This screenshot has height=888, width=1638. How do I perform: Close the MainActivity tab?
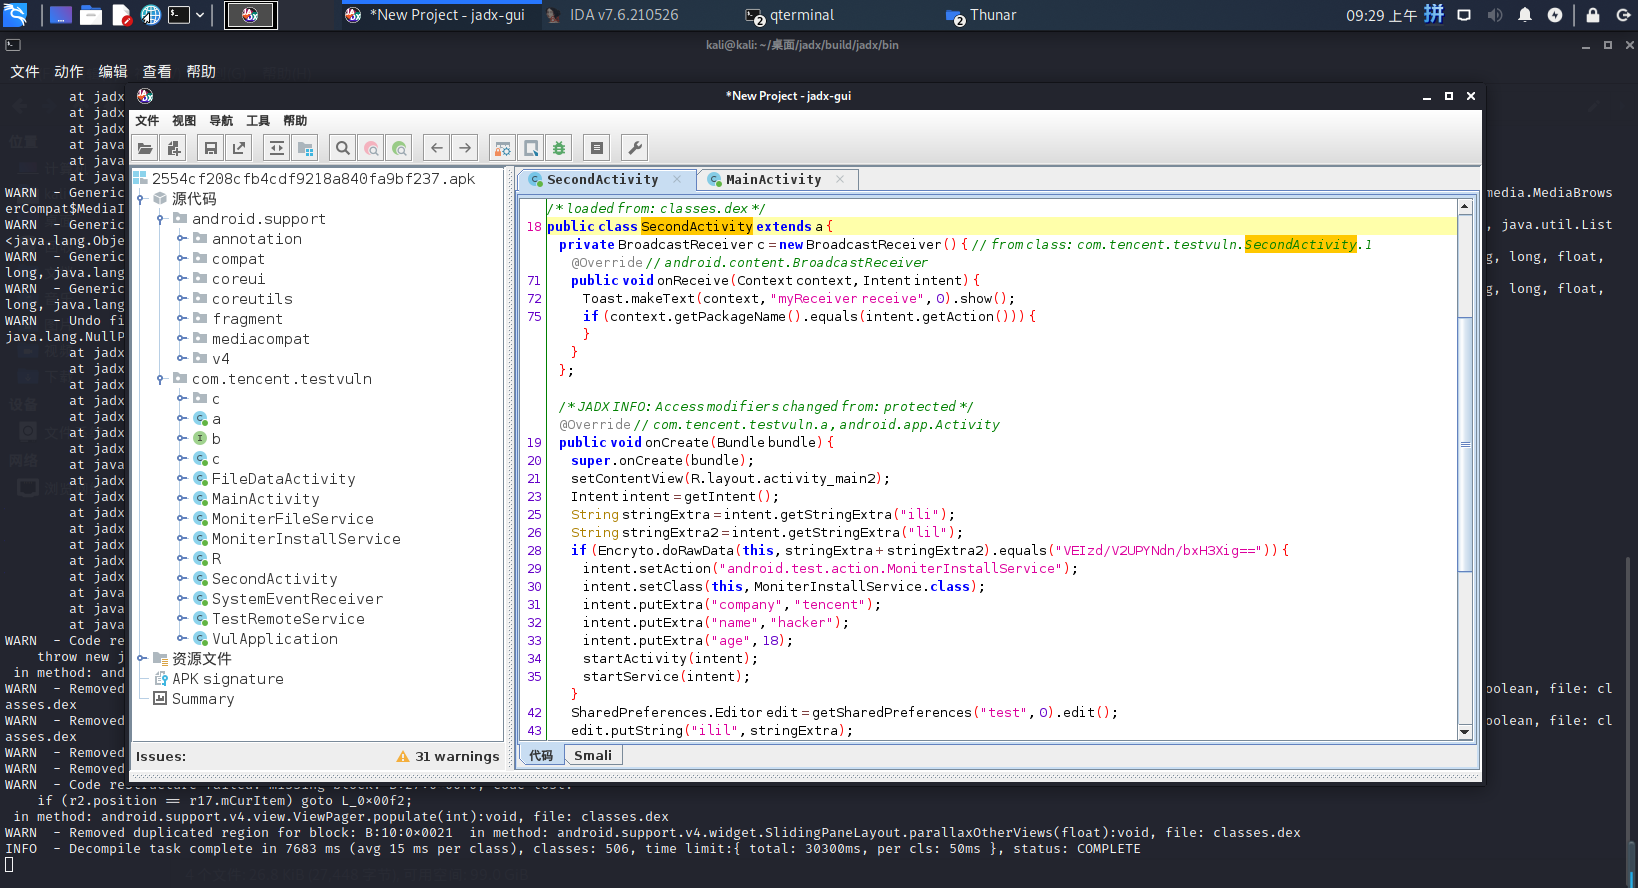tap(840, 179)
